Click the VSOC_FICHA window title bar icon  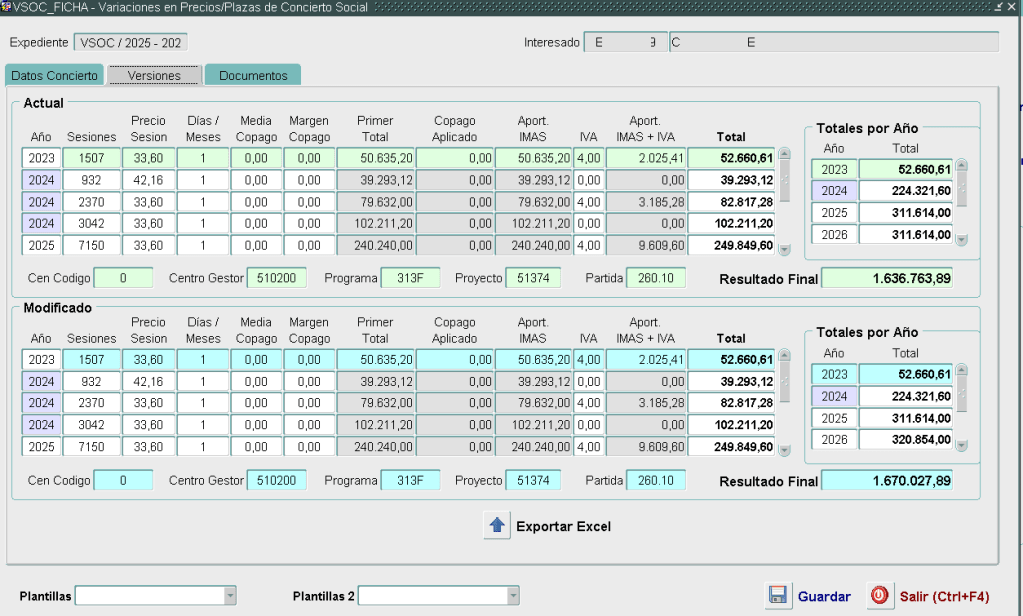pos(6,7)
